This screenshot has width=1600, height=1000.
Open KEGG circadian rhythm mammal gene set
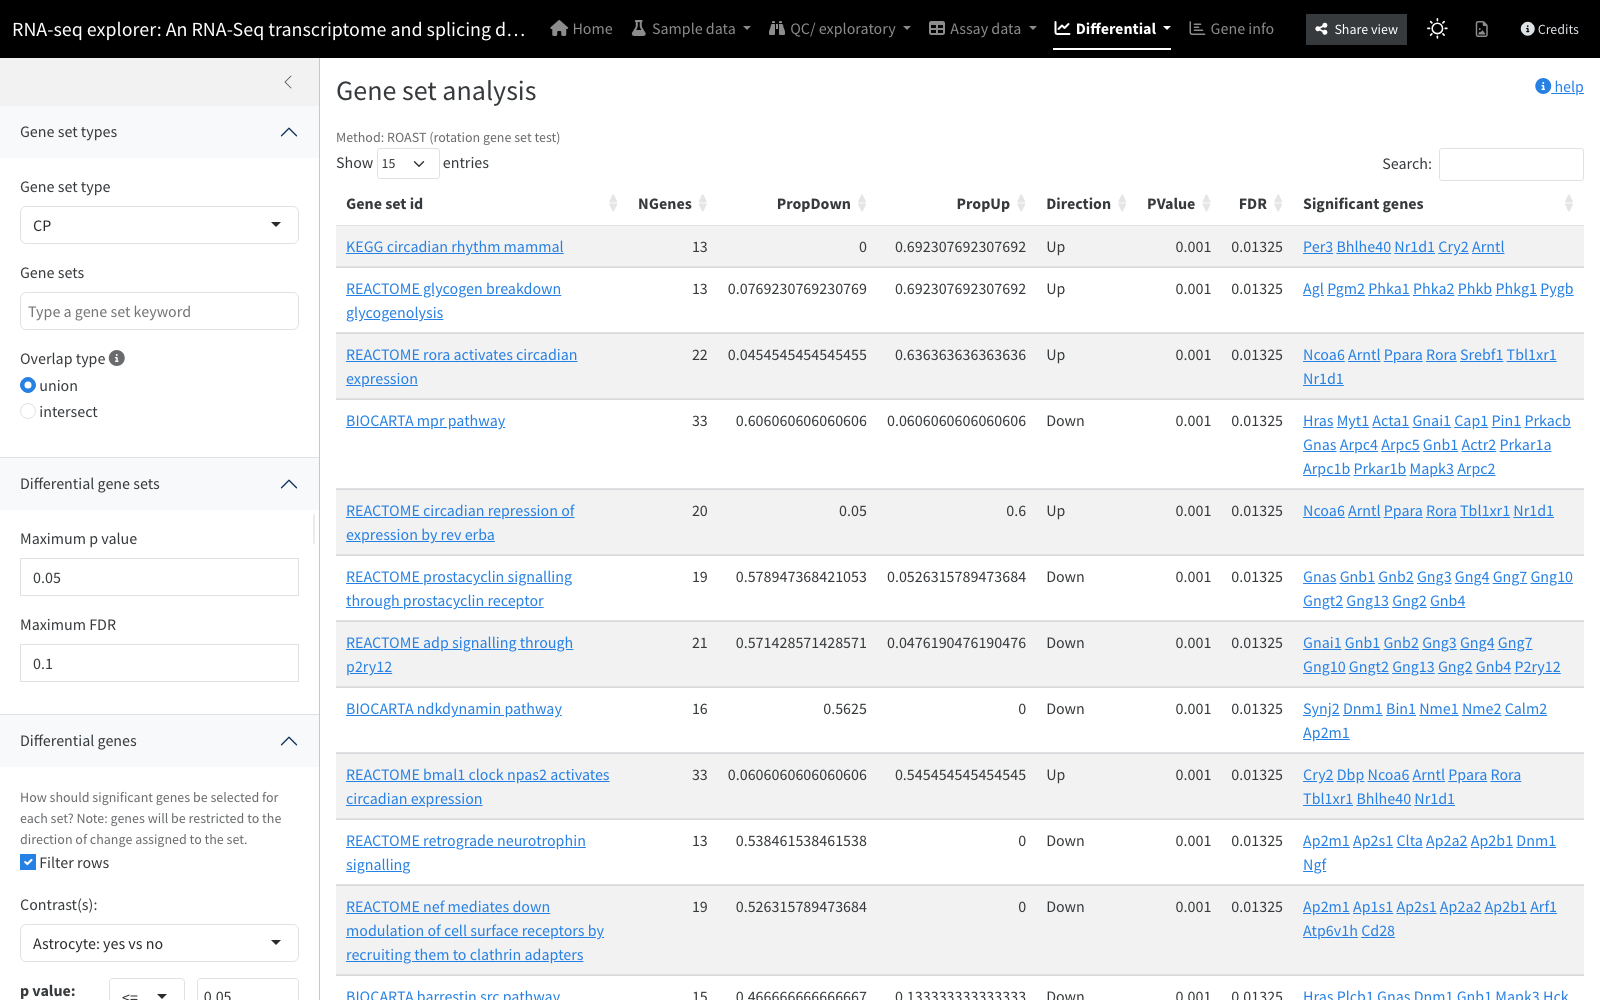[x=454, y=246]
